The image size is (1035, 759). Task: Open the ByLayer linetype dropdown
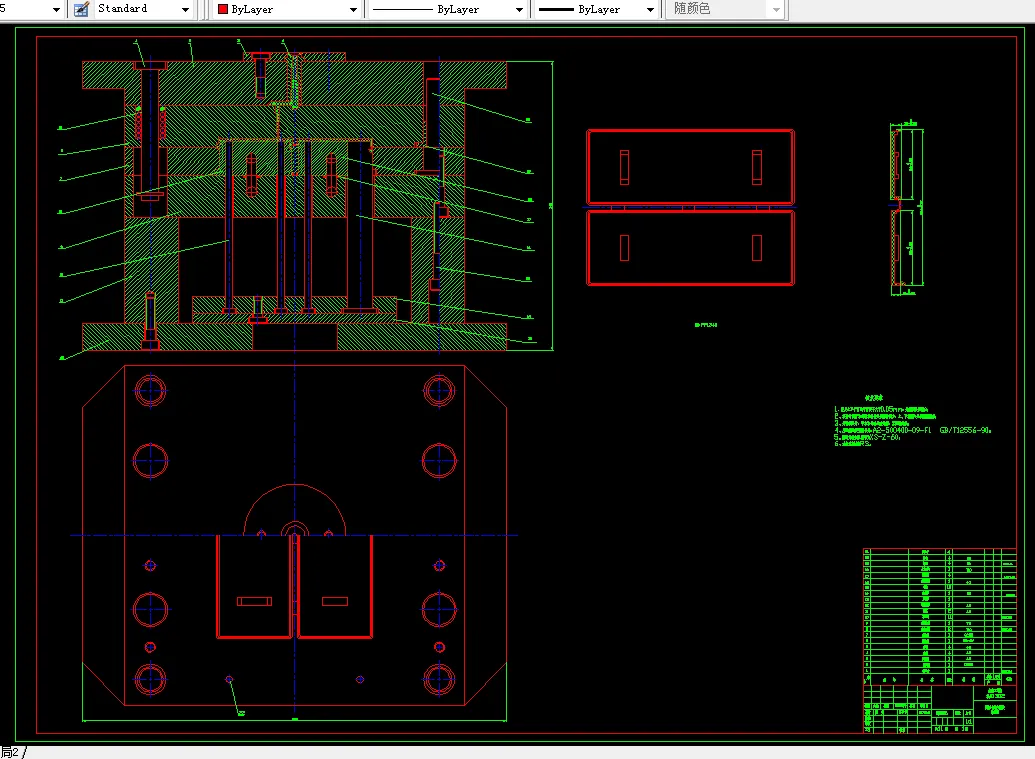pyautogui.click(x=448, y=9)
